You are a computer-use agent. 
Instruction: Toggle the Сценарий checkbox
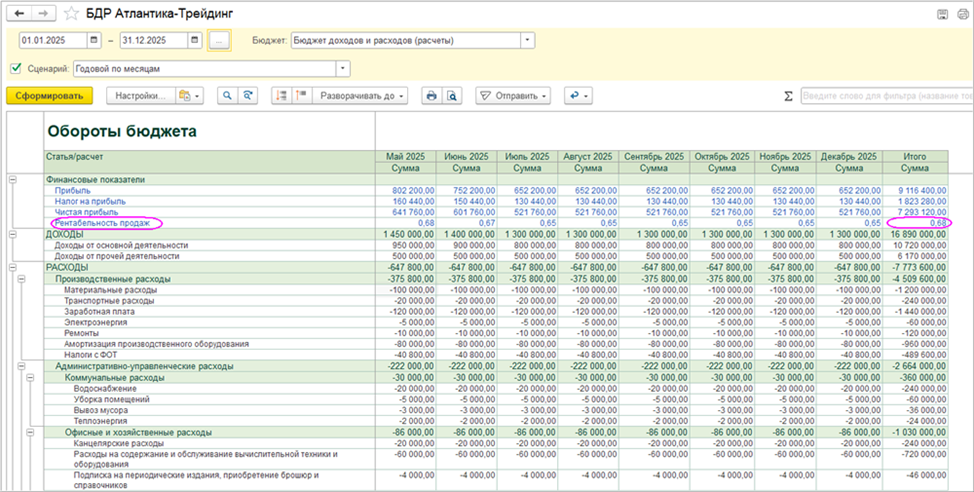click(x=15, y=68)
